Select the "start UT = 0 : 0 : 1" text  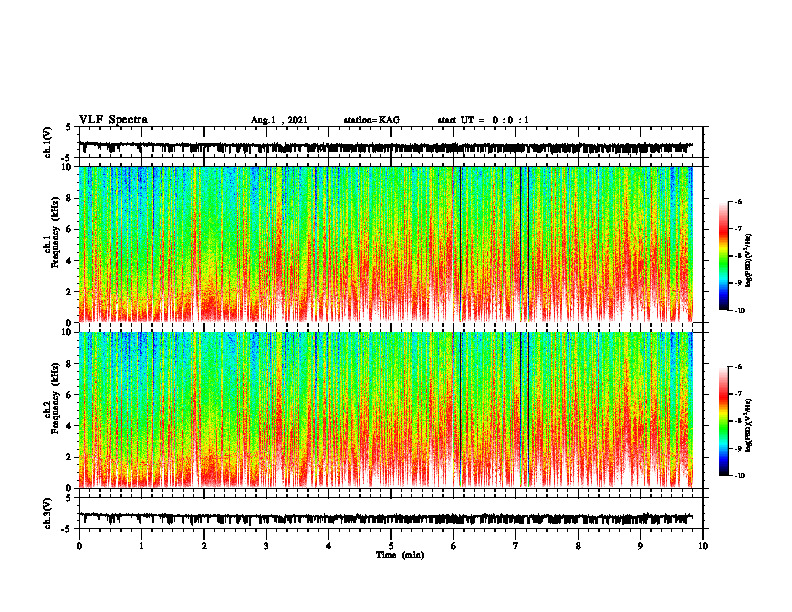[x=483, y=120]
